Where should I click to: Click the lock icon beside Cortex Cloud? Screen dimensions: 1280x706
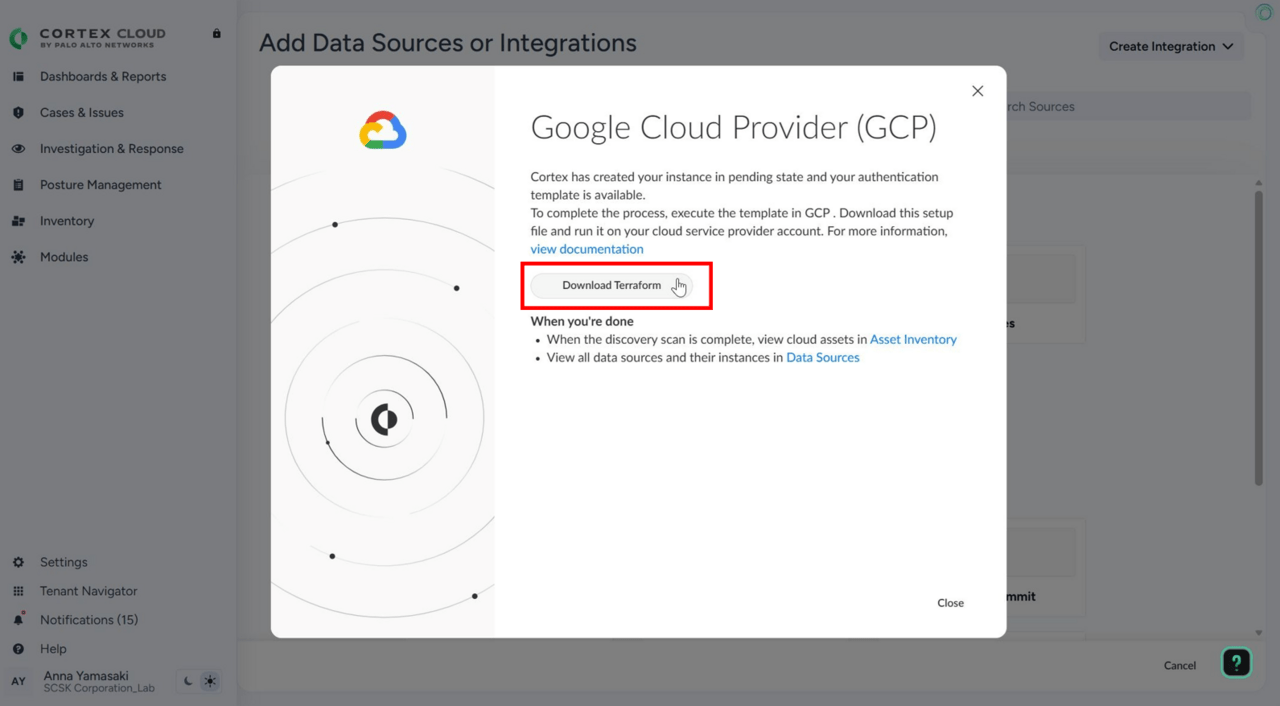[216, 34]
